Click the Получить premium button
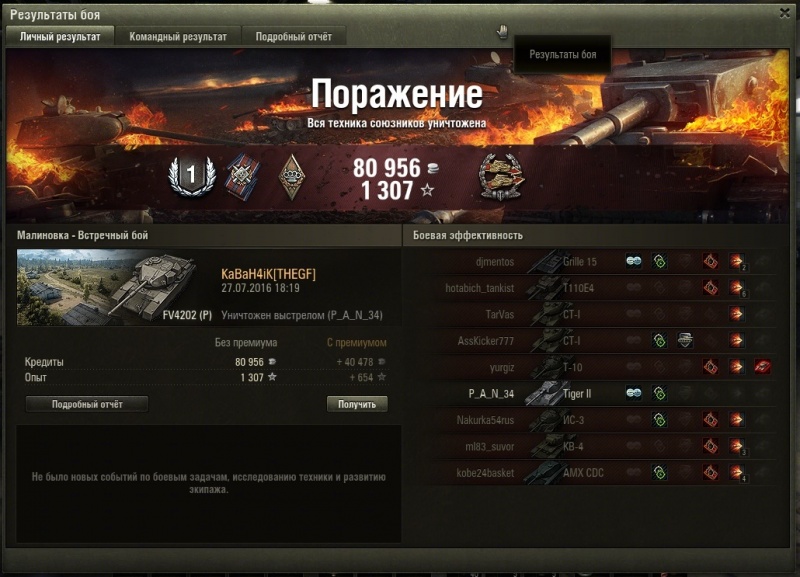Viewport: 800px width, 577px height. [357, 404]
